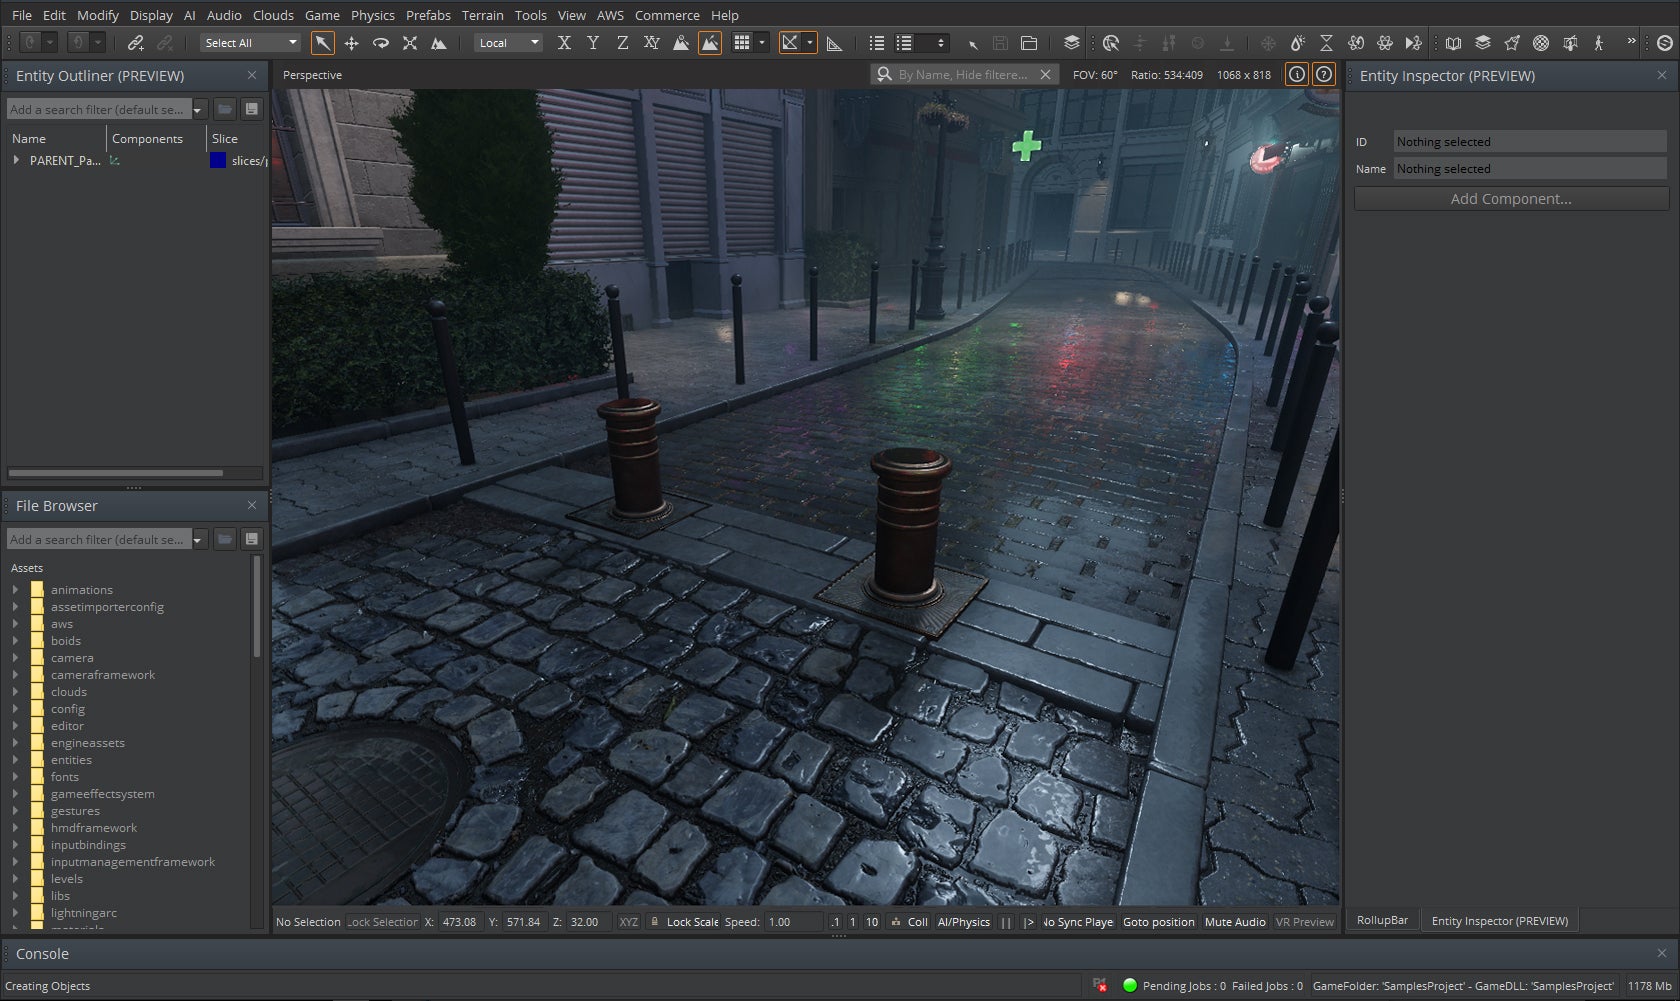
Task: Toggle the viewport info display icon
Action: 1296,75
